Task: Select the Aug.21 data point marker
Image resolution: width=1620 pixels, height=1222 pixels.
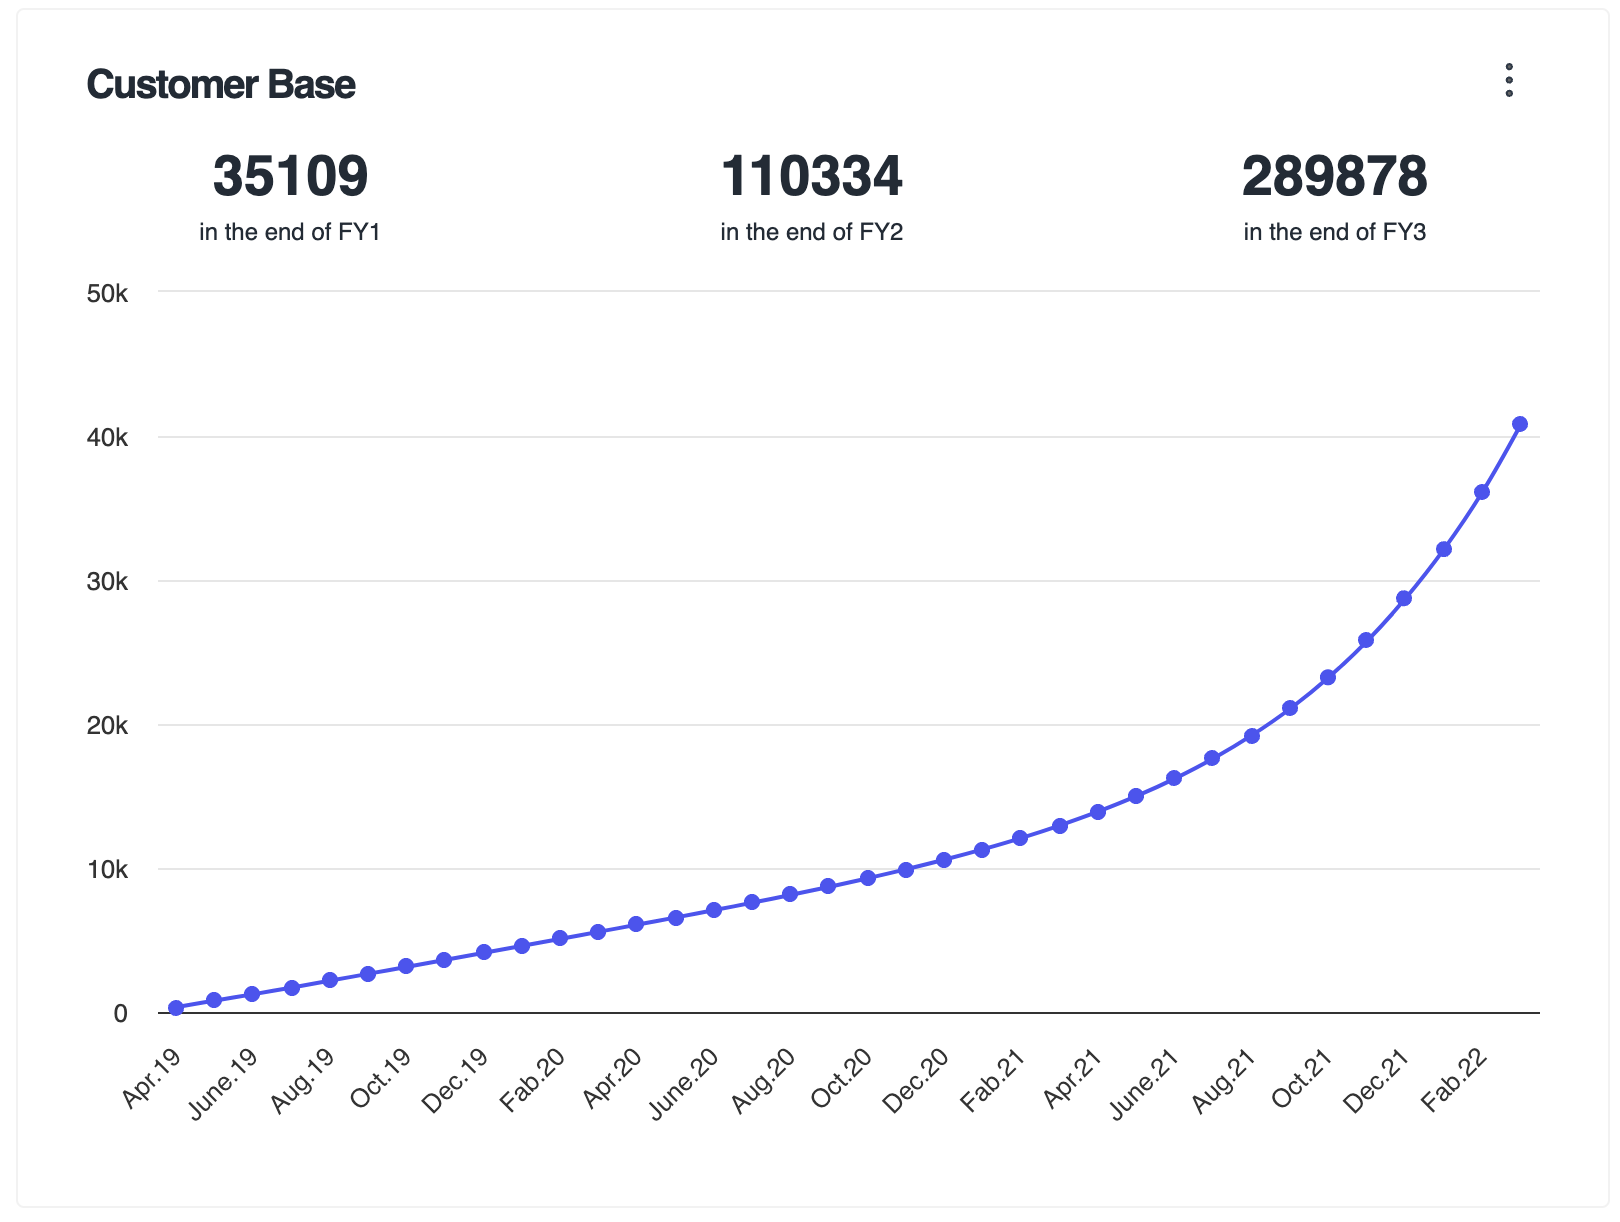Action: 1251,735
